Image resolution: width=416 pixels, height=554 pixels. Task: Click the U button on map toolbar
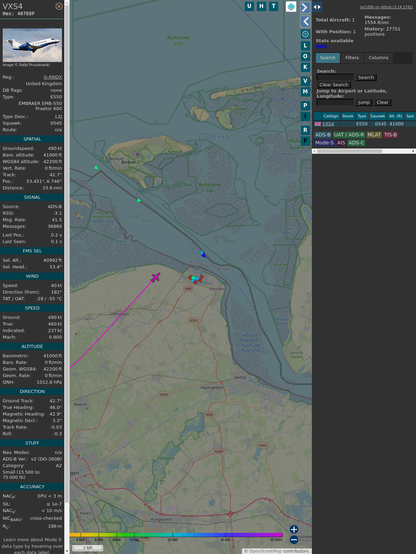pyautogui.click(x=249, y=6)
